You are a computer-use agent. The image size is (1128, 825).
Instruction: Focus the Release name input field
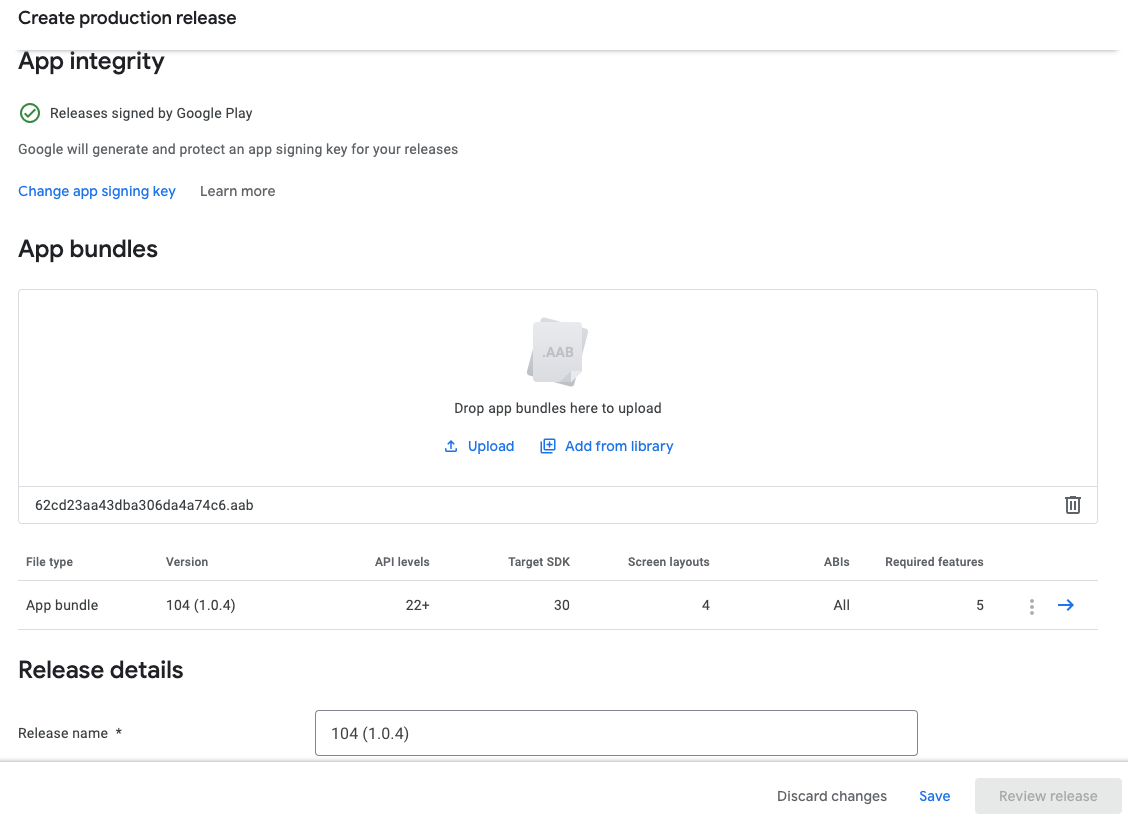pyautogui.click(x=615, y=733)
